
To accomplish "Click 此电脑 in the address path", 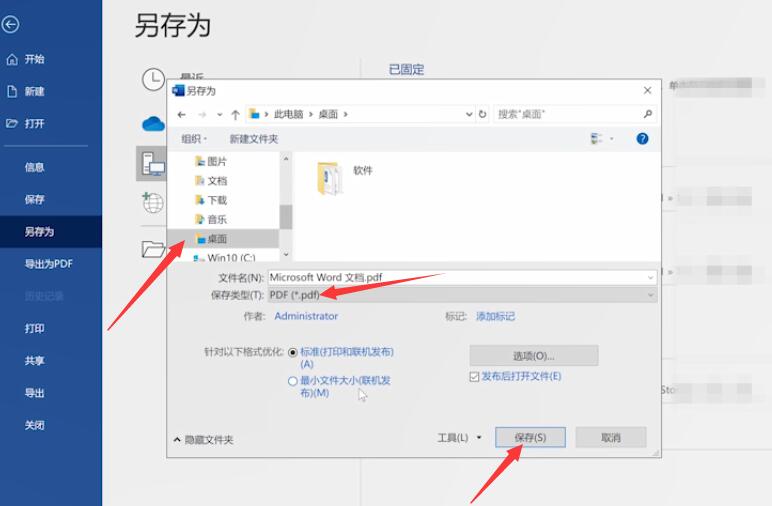I will click(x=289, y=114).
